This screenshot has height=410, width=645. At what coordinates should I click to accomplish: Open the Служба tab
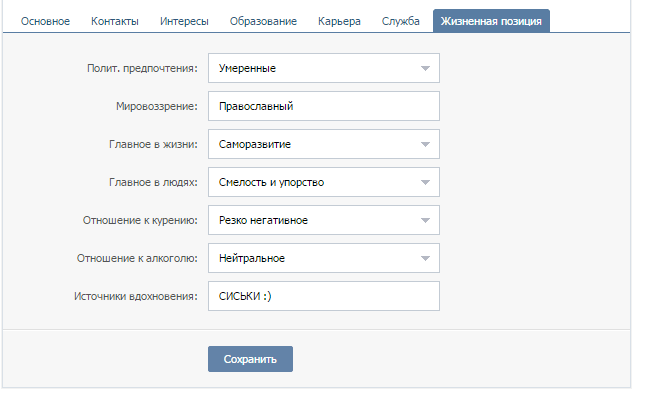[400, 21]
